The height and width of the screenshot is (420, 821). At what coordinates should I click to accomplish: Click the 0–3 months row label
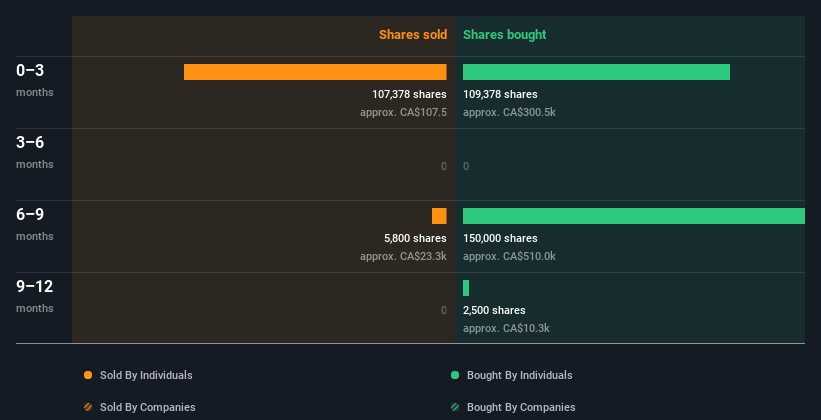tap(35, 80)
